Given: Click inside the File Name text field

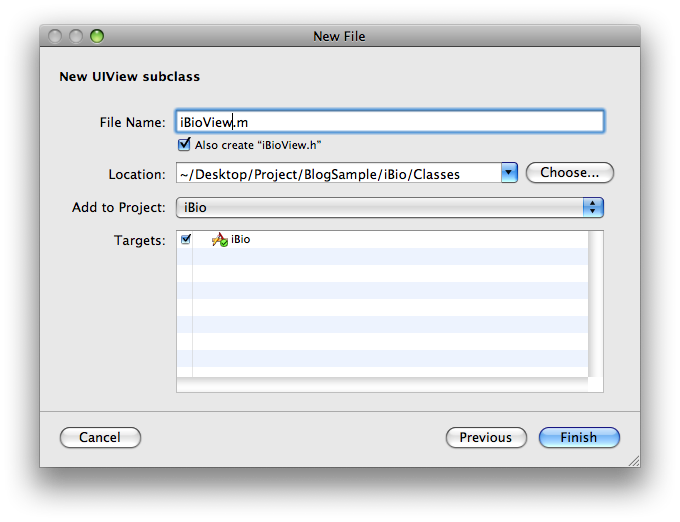Looking at the screenshot, I should 389,122.
